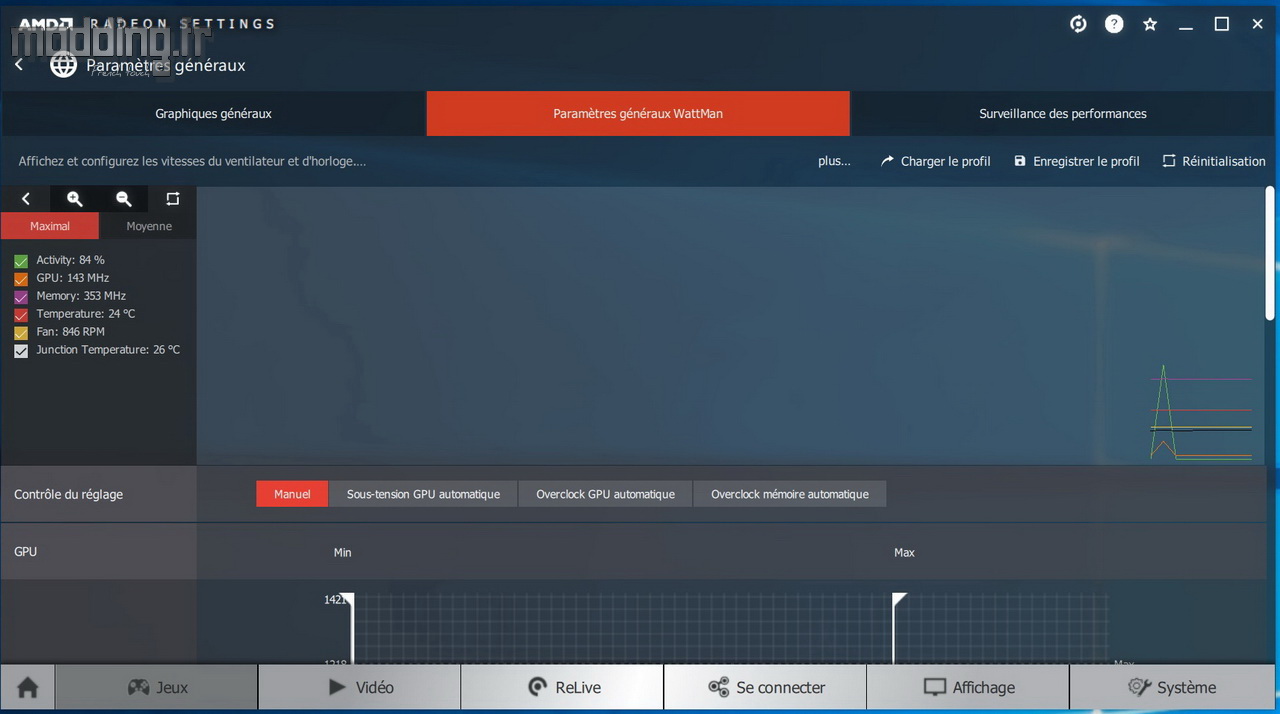
Task: Click the Contrôle du réglage label
Action: click(69, 494)
